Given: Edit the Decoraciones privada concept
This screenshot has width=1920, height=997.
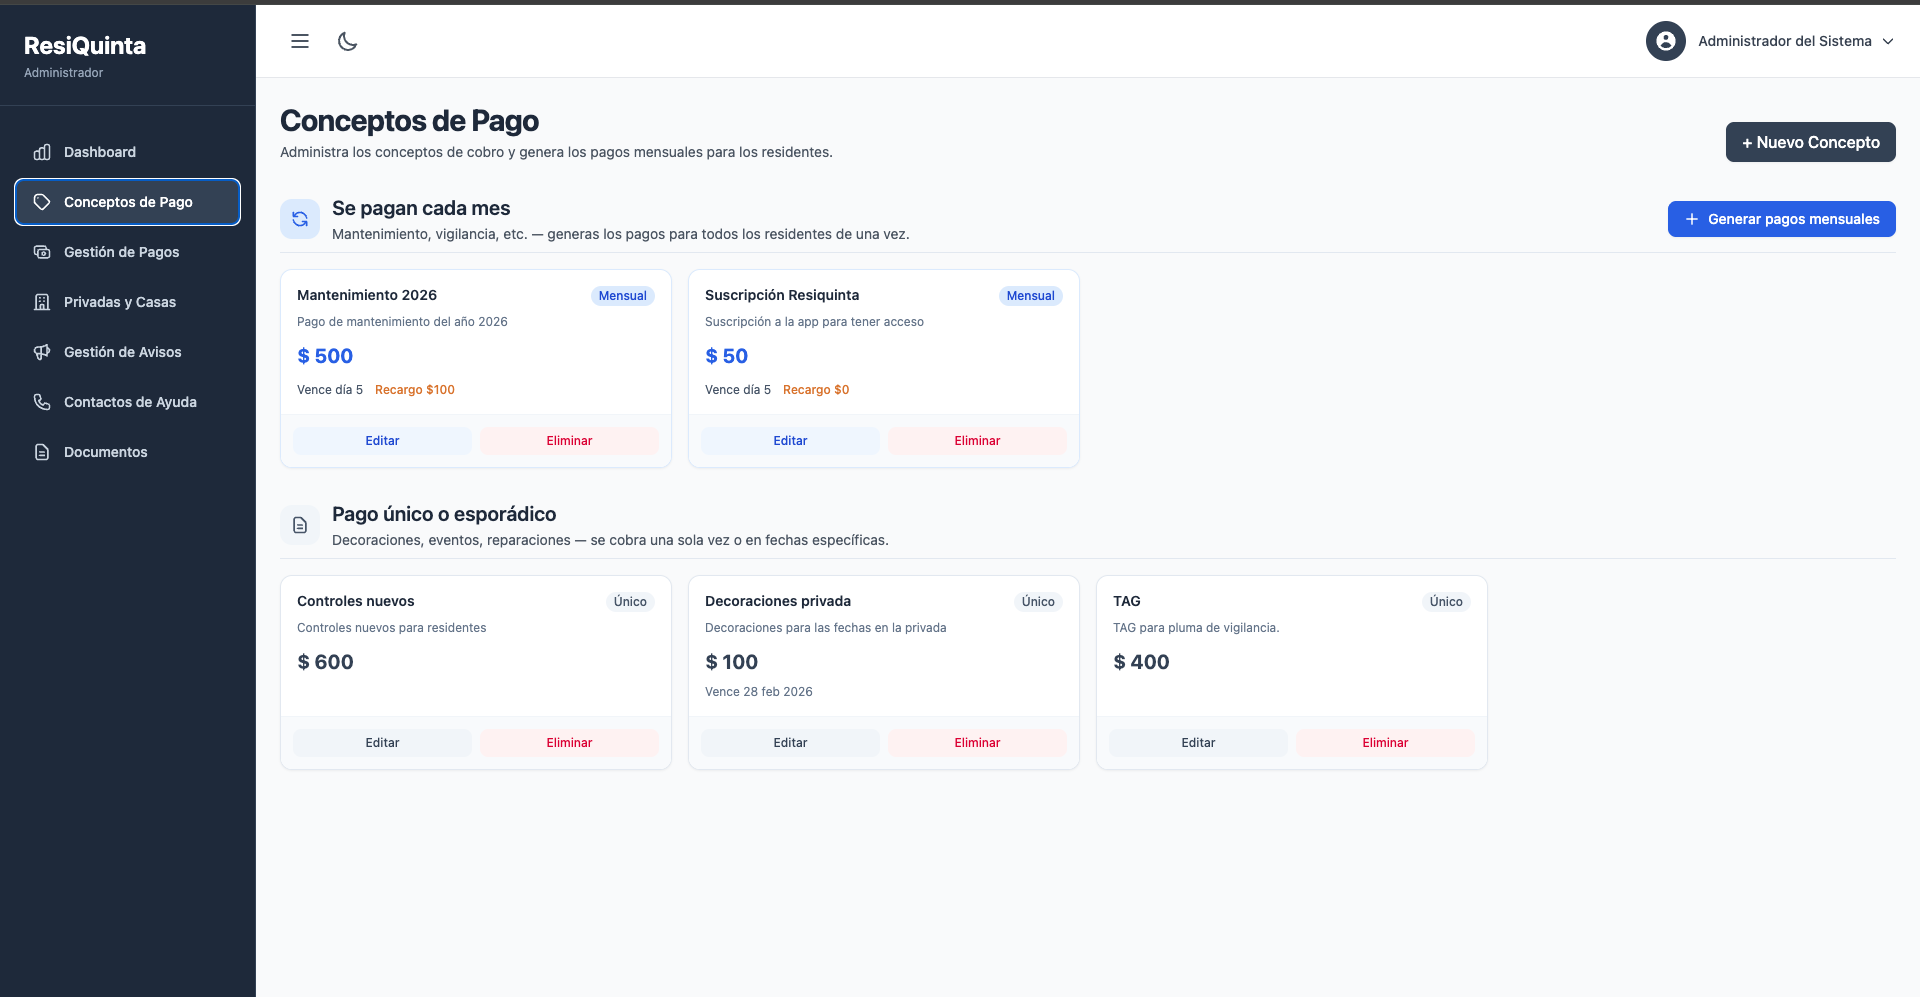Looking at the screenshot, I should point(790,743).
